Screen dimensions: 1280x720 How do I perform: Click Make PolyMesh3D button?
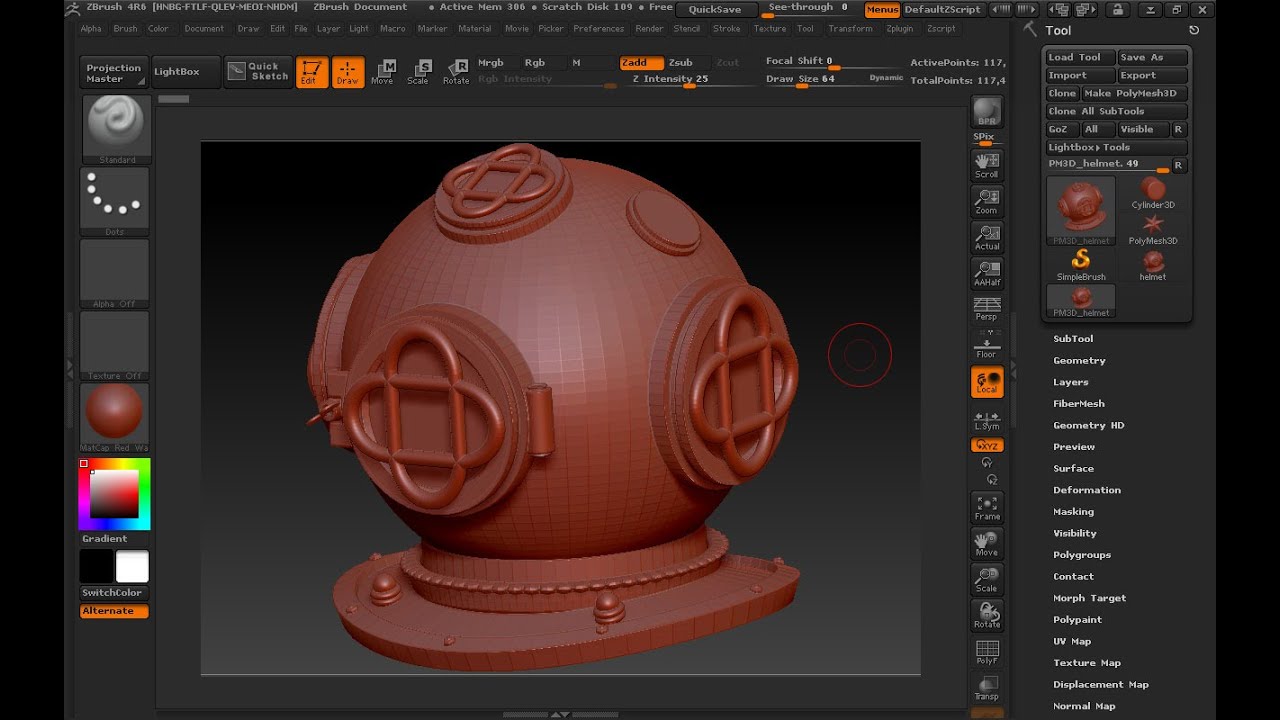(1134, 93)
